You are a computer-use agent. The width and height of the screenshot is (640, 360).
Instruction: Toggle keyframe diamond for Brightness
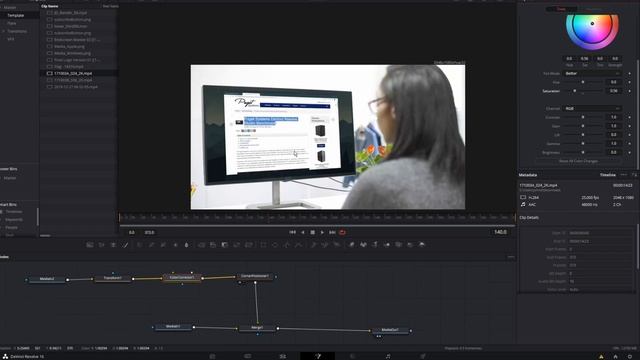(629, 152)
